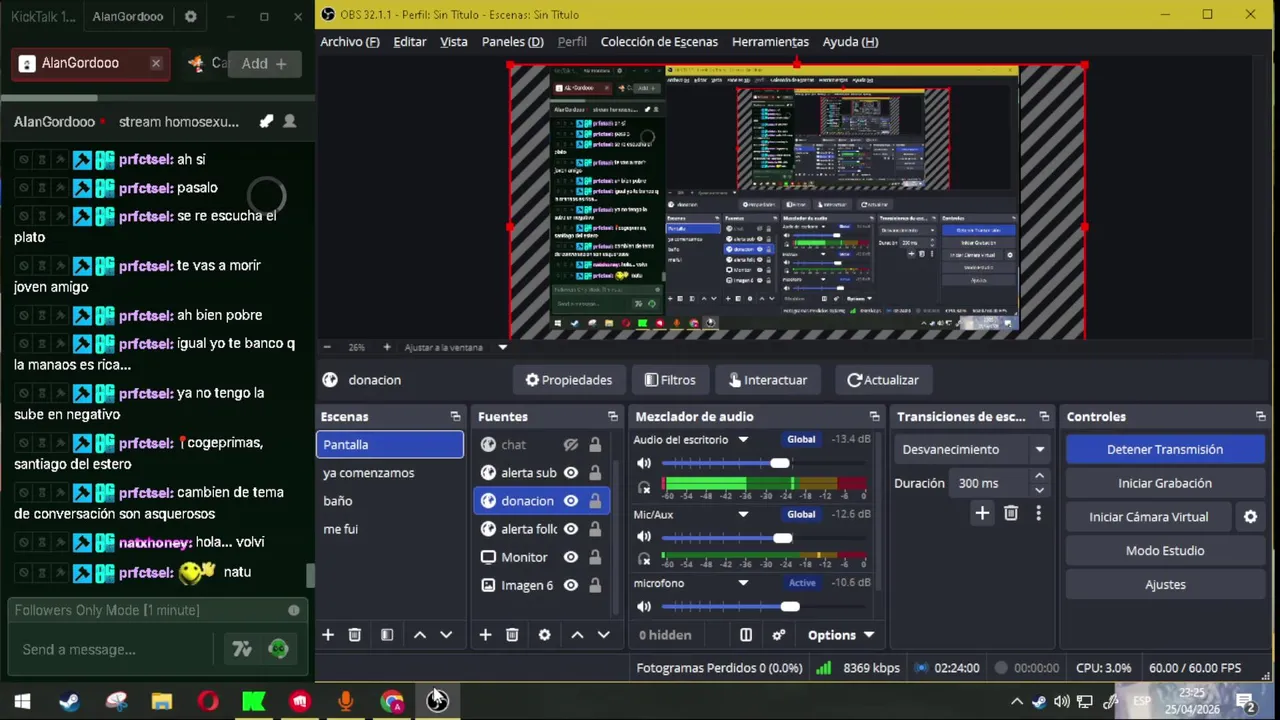Image resolution: width=1280 pixels, height=720 pixels.
Task: Open the user list icon in KickTalk header
Action: point(289,121)
